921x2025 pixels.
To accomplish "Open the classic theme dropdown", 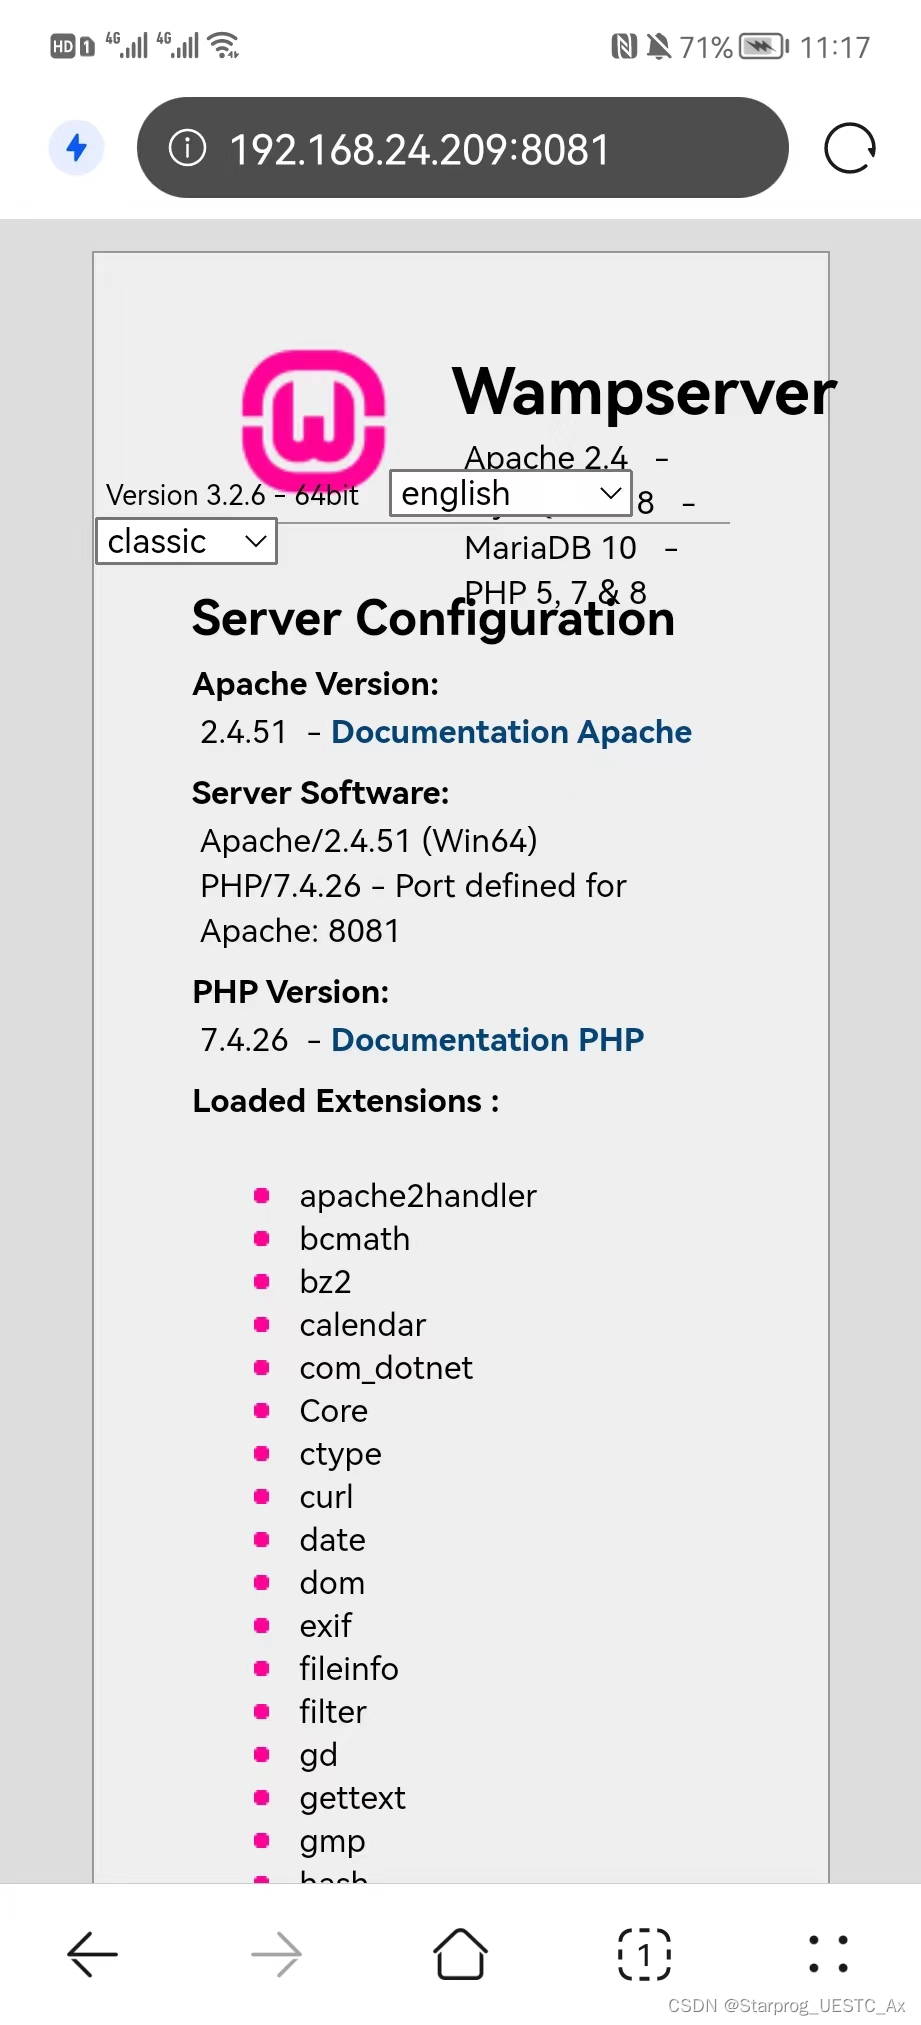I will [x=186, y=541].
